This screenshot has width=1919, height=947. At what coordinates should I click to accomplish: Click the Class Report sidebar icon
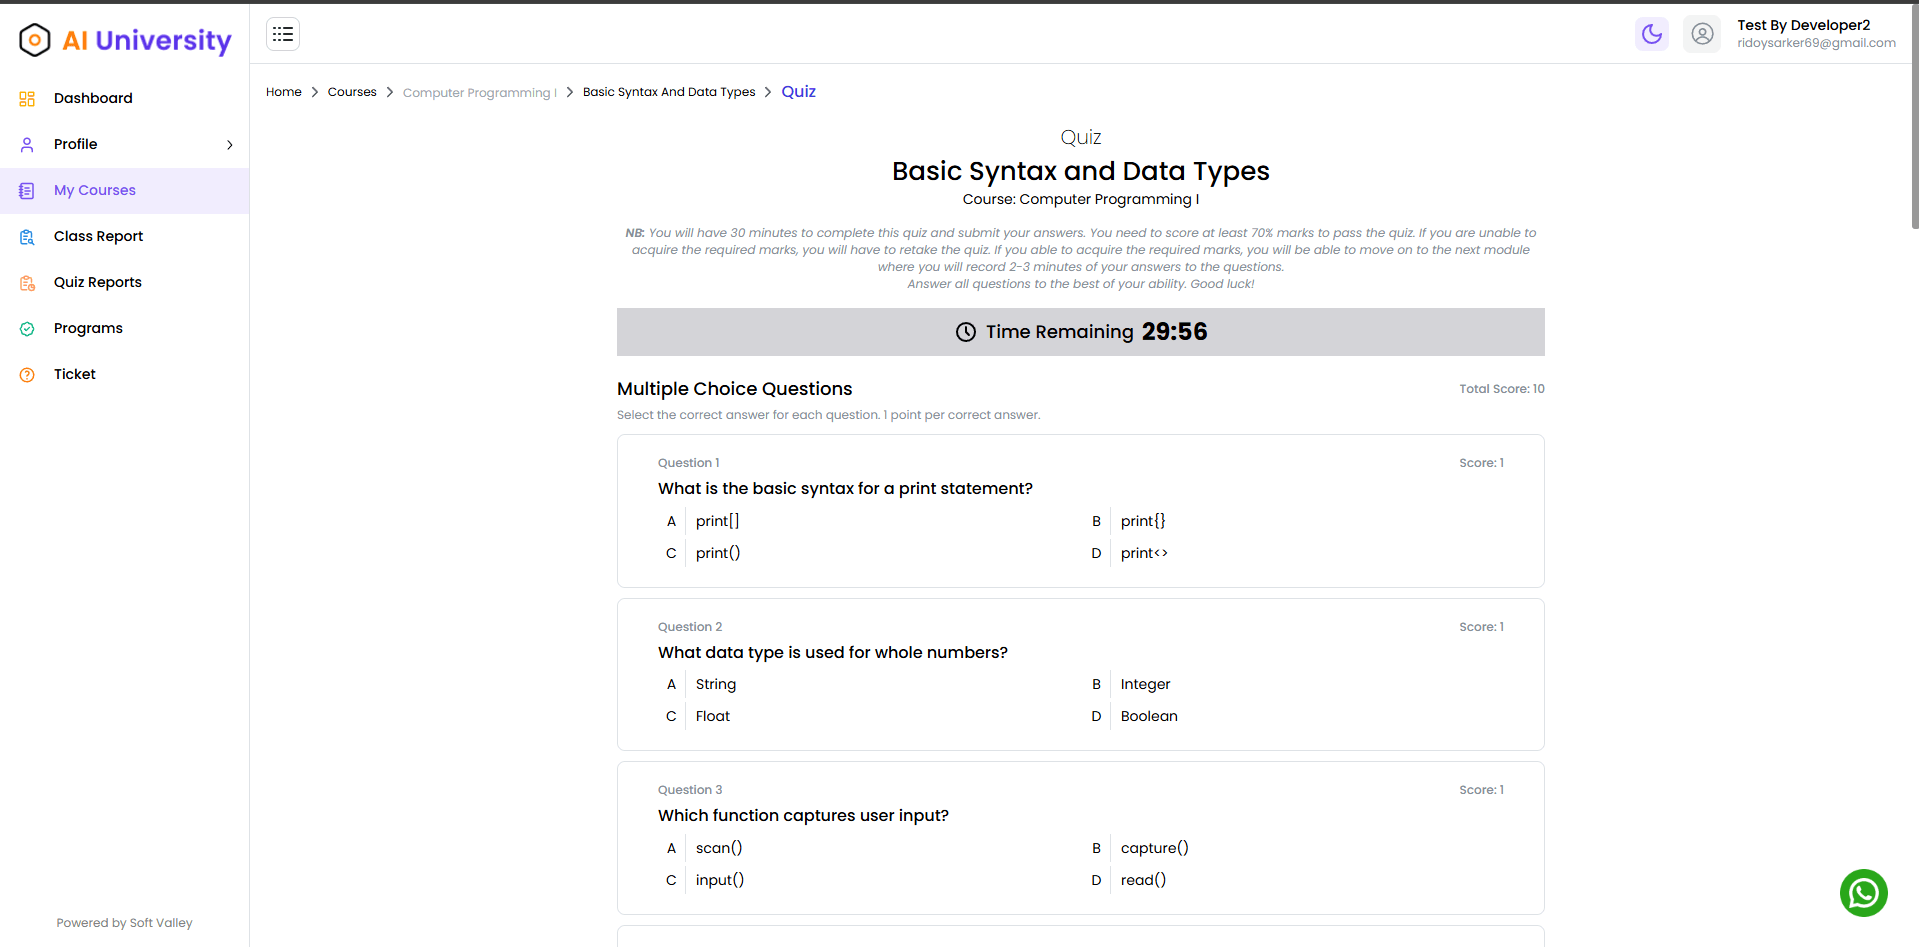coord(27,237)
